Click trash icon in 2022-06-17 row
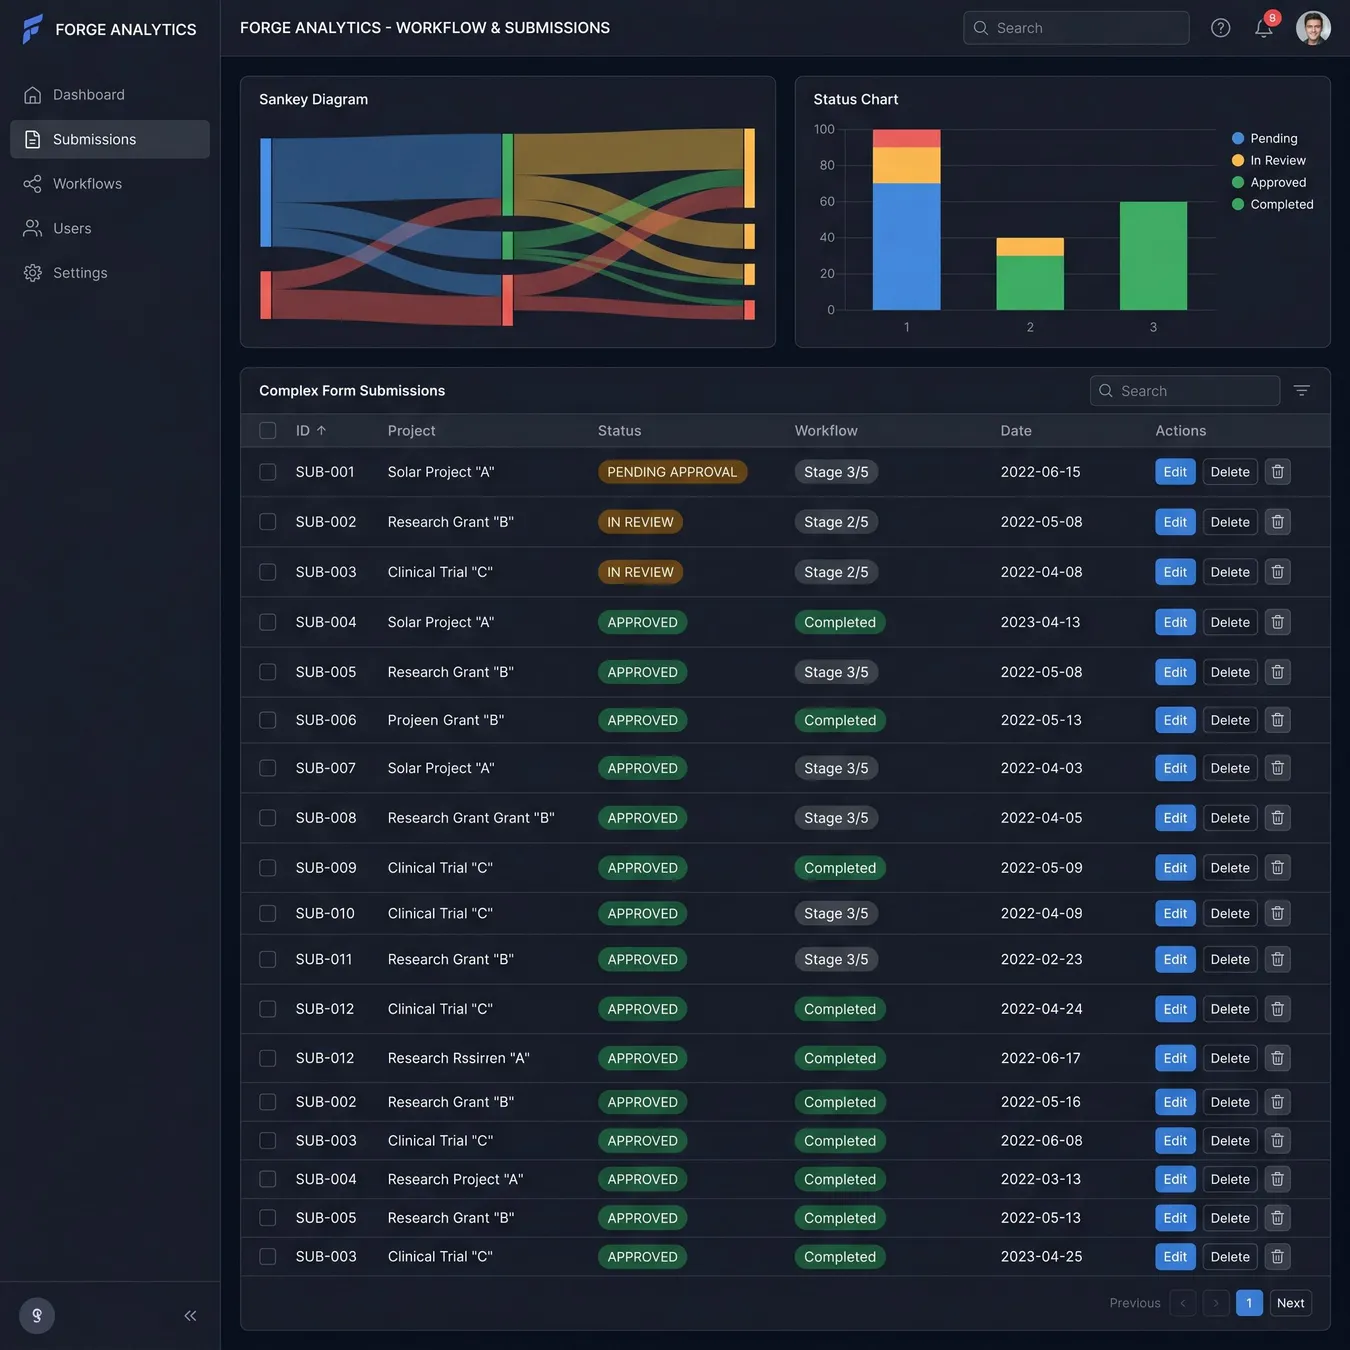This screenshot has height=1350, width=1350. pyautogui.click(x=1277, y=1058)
